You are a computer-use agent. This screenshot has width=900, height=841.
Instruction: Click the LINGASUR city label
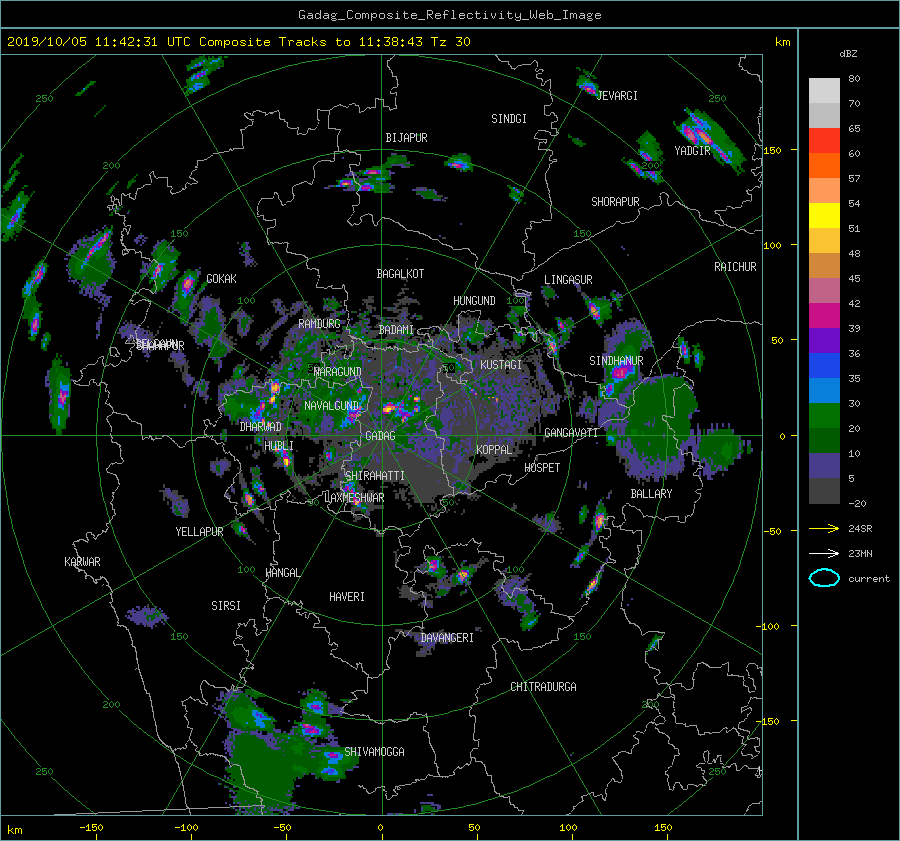click(x=568, y=280)
